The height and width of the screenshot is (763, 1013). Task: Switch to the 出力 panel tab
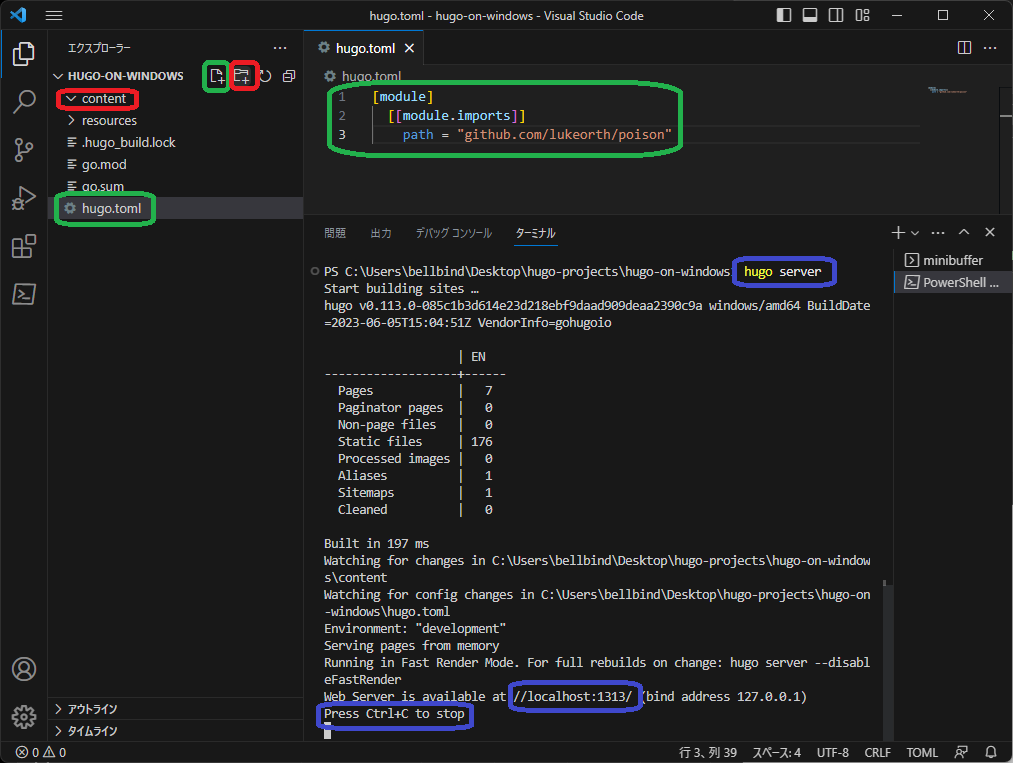[x=381, y=233]
